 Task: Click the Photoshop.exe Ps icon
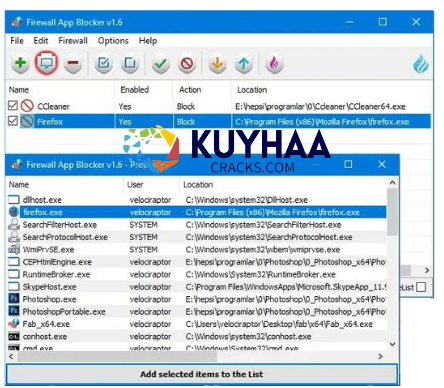14,299
